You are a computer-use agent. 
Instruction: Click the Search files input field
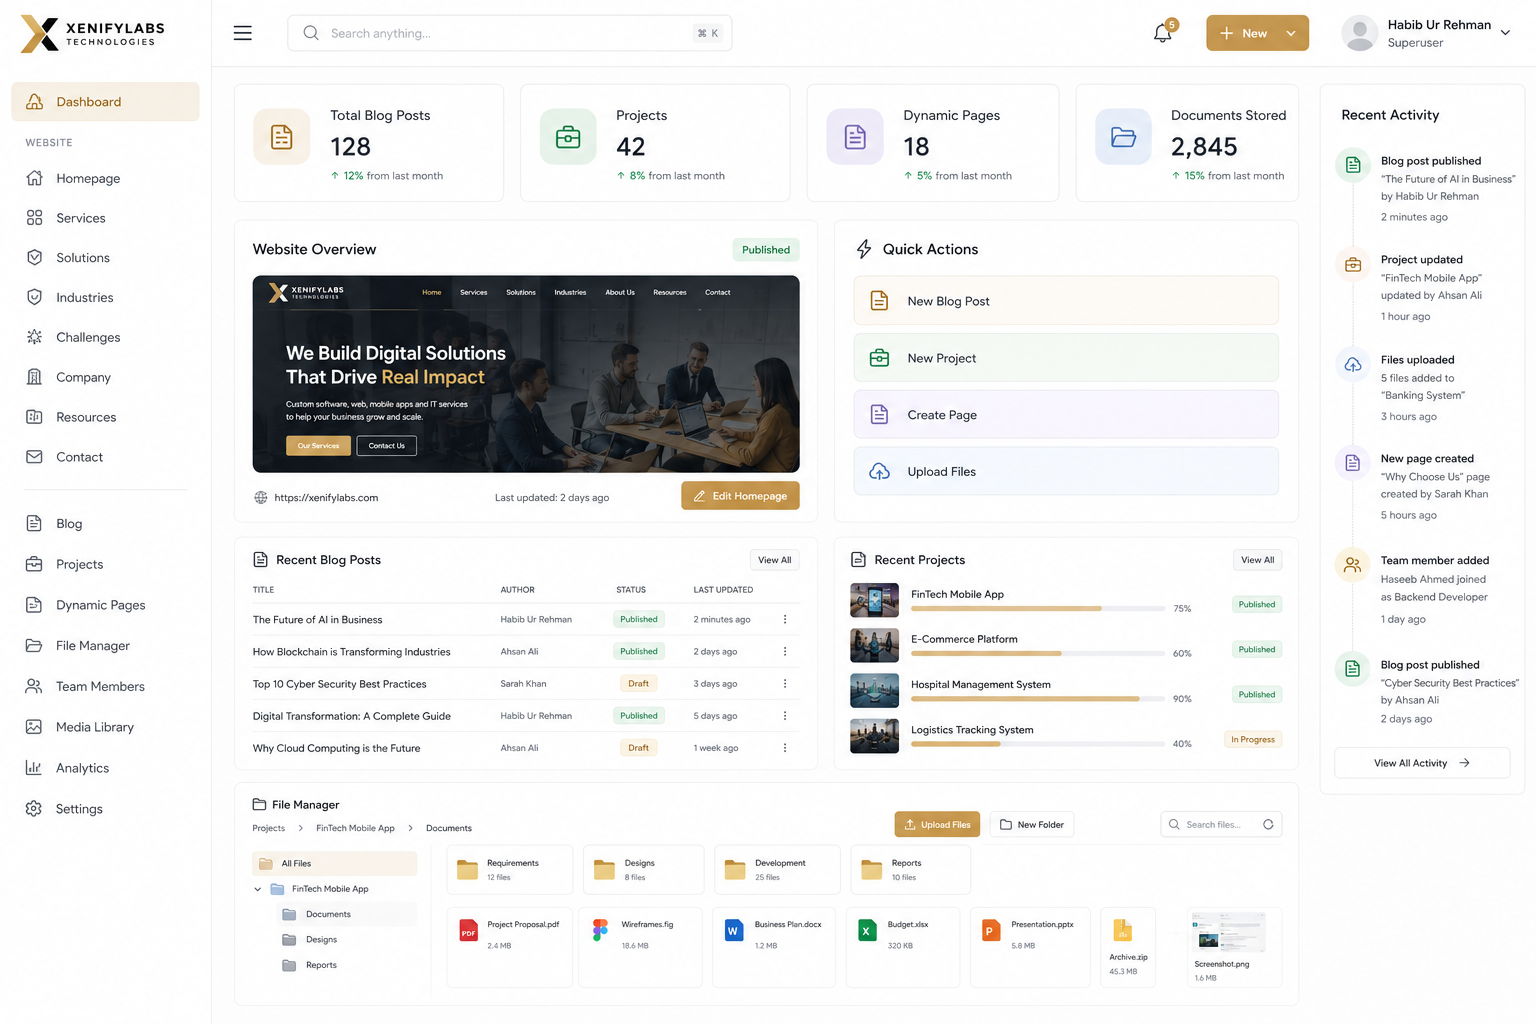[x=1221, y=825]
